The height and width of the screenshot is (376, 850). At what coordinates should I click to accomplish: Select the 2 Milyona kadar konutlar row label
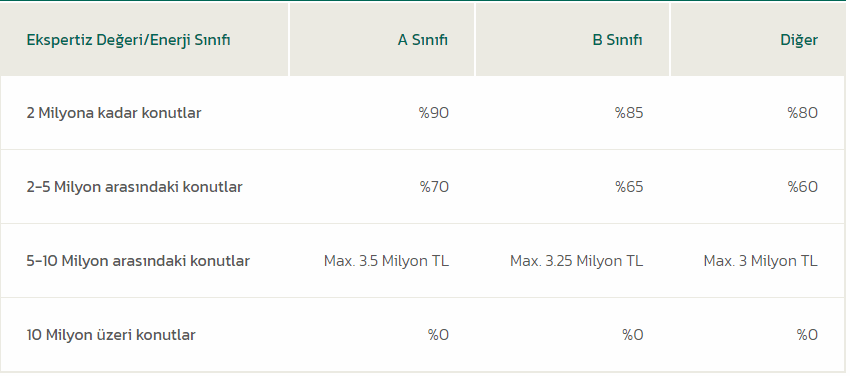click(114, 113)
